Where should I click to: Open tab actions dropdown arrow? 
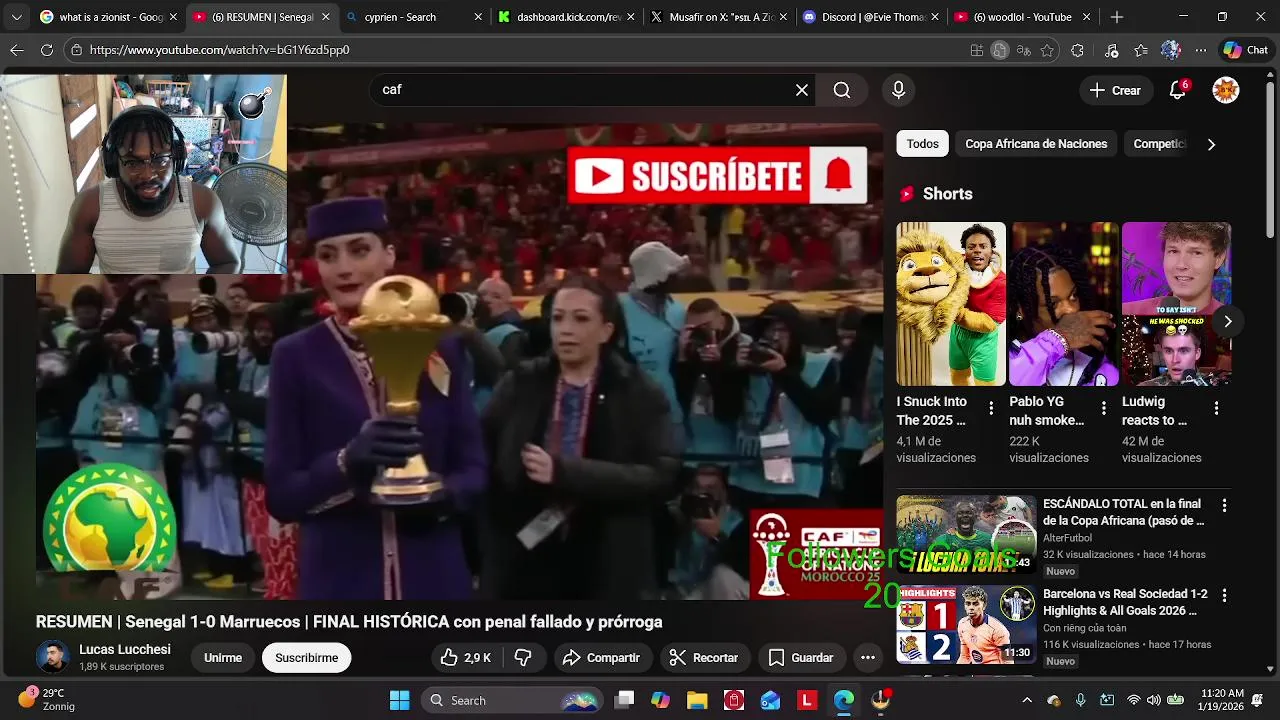click(x=16, y=17)
